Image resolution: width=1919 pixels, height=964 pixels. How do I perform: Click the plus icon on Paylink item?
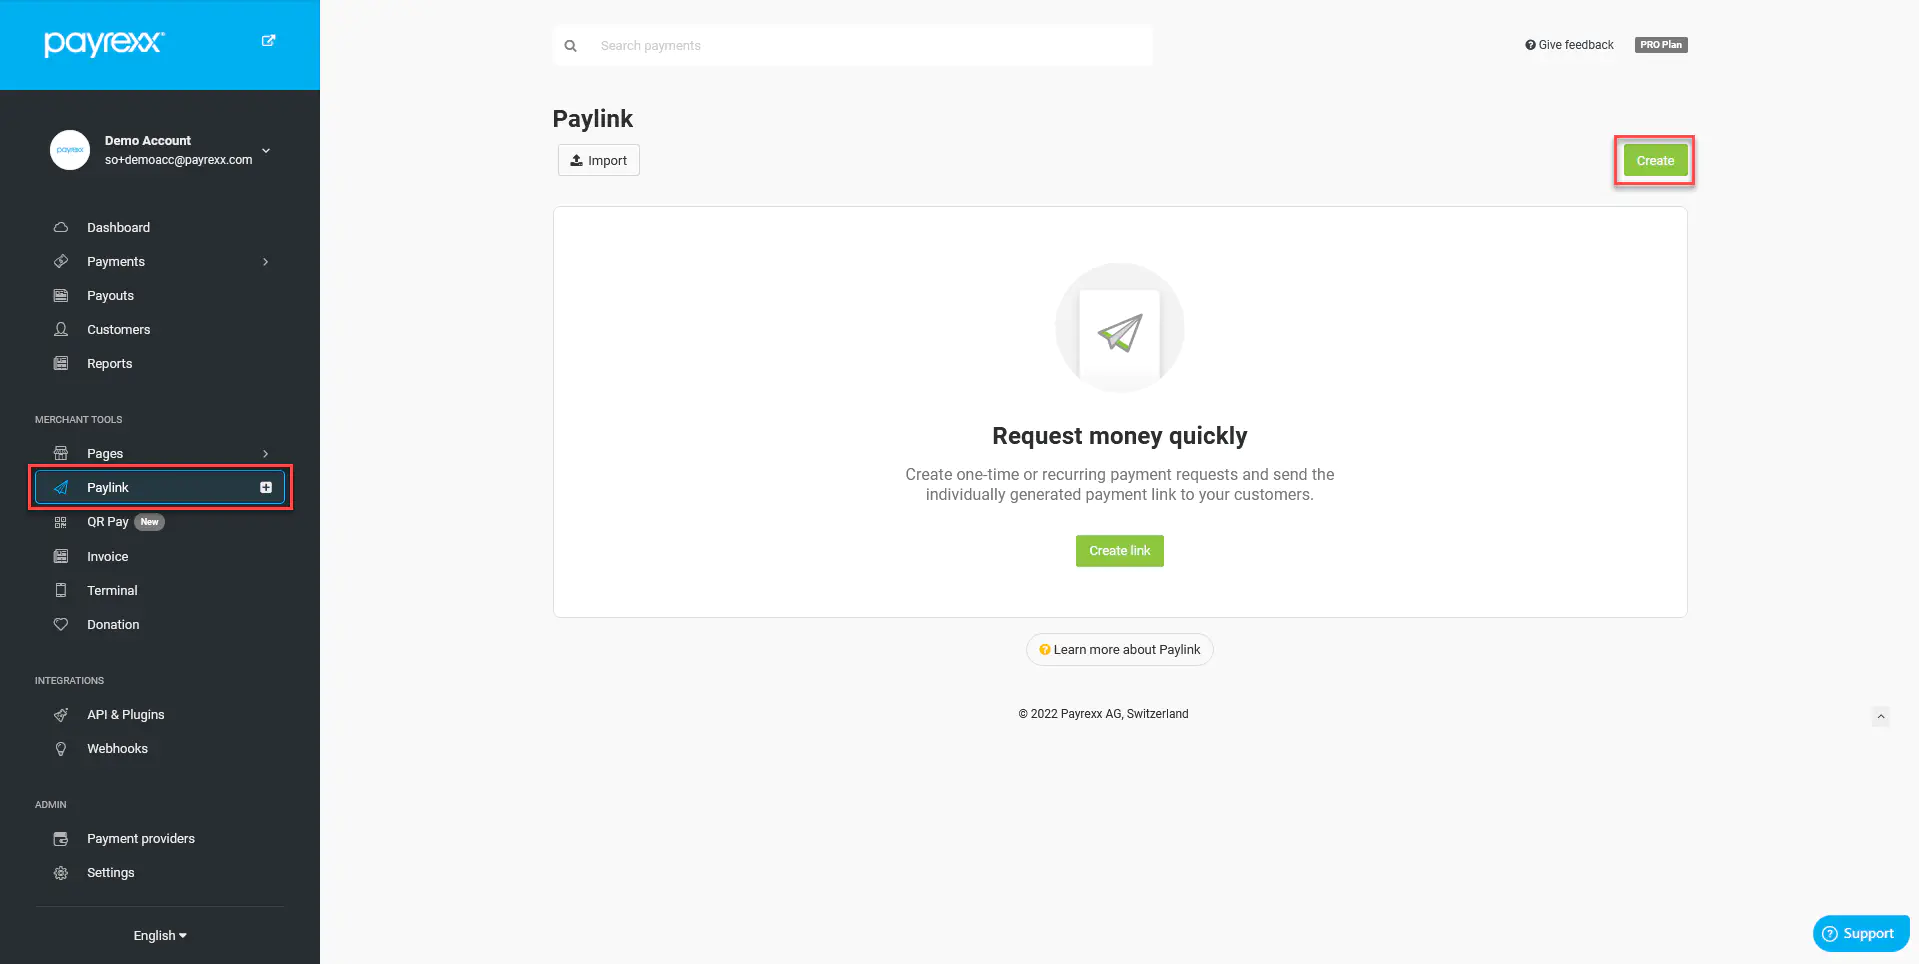pos(266,487)
